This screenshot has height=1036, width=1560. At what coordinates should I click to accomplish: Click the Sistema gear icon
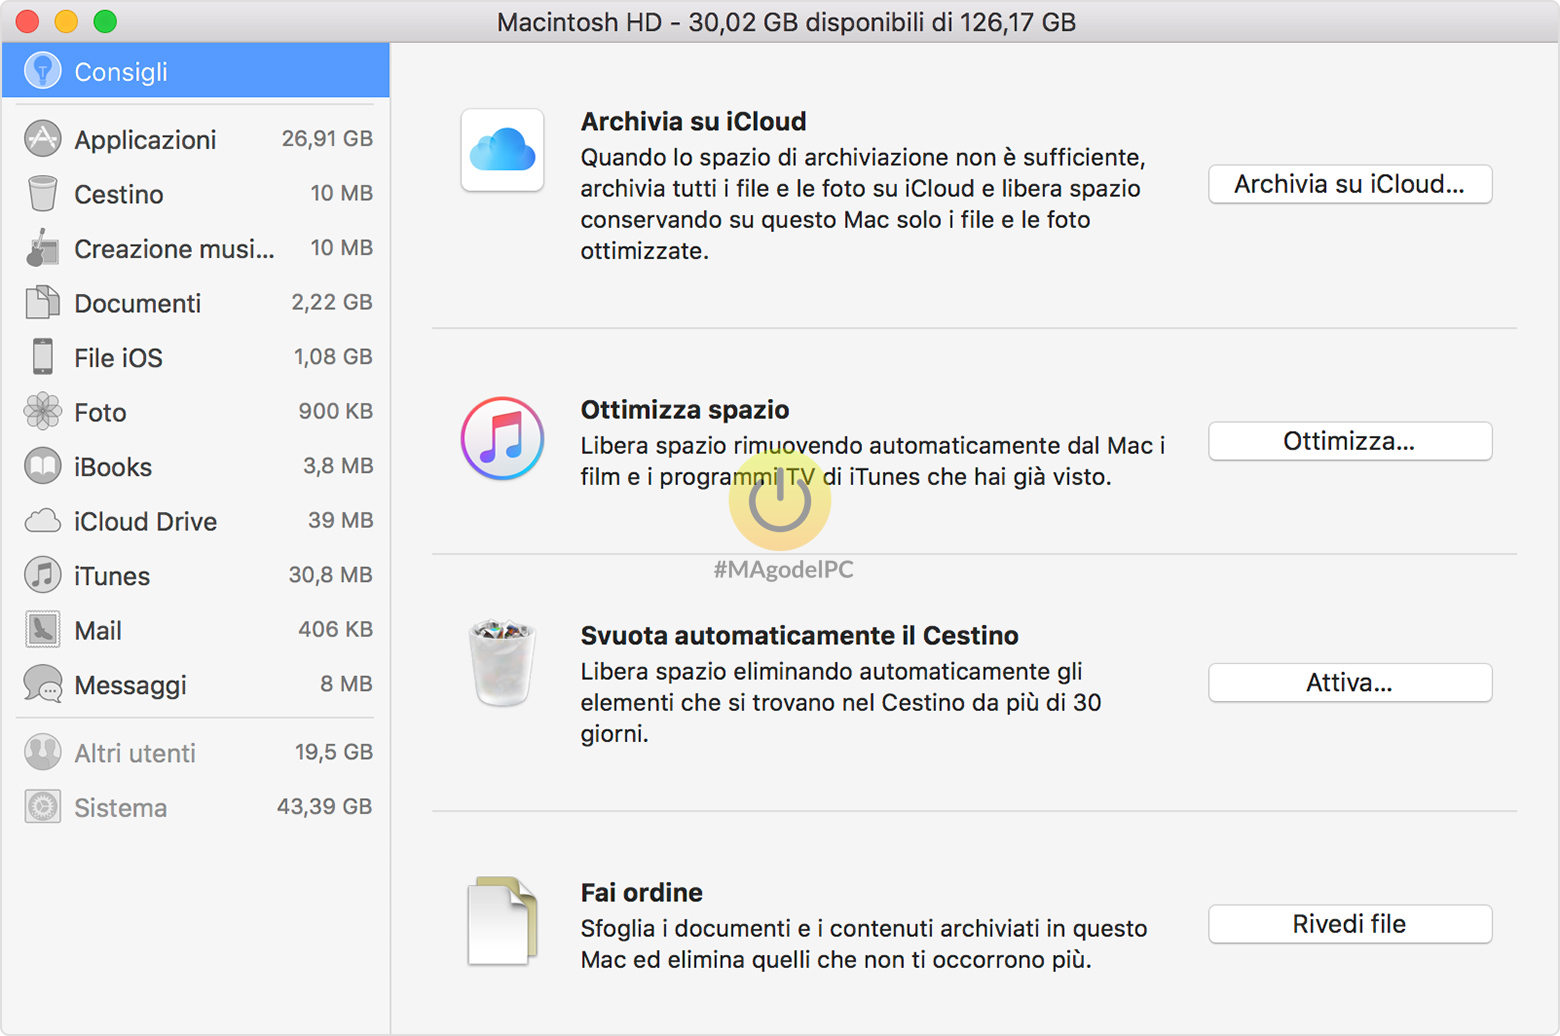point(42,807)
